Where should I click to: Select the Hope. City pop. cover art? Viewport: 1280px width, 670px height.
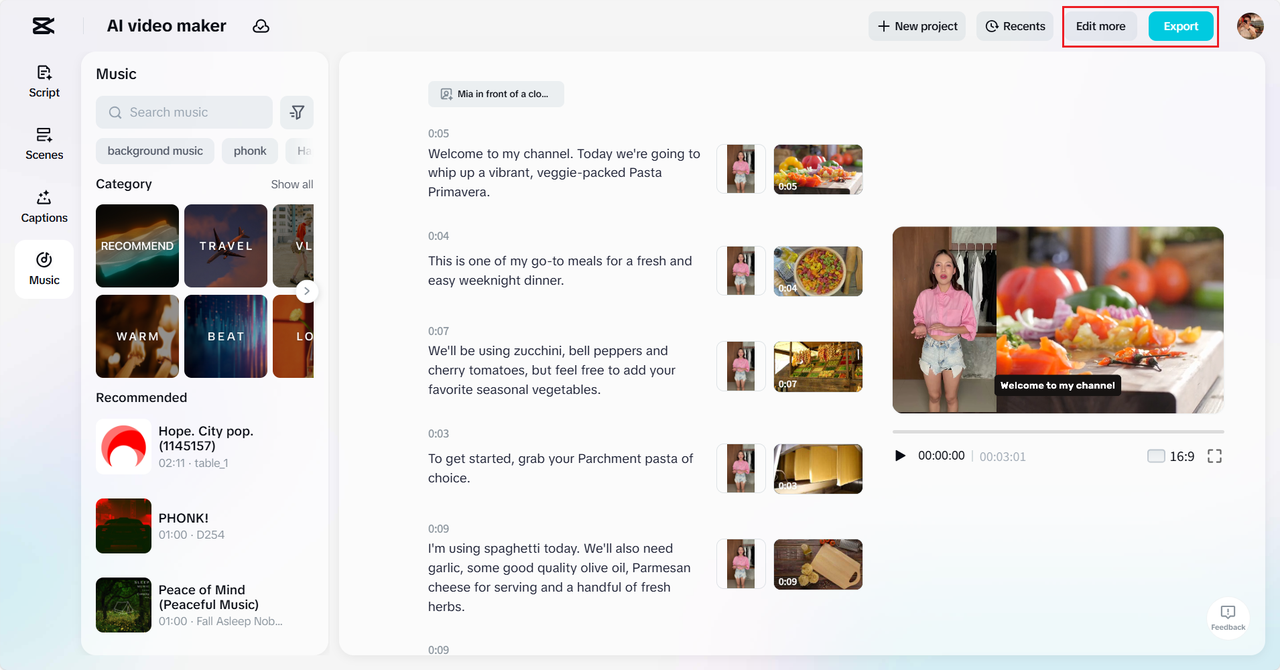(x=123, y=446)
